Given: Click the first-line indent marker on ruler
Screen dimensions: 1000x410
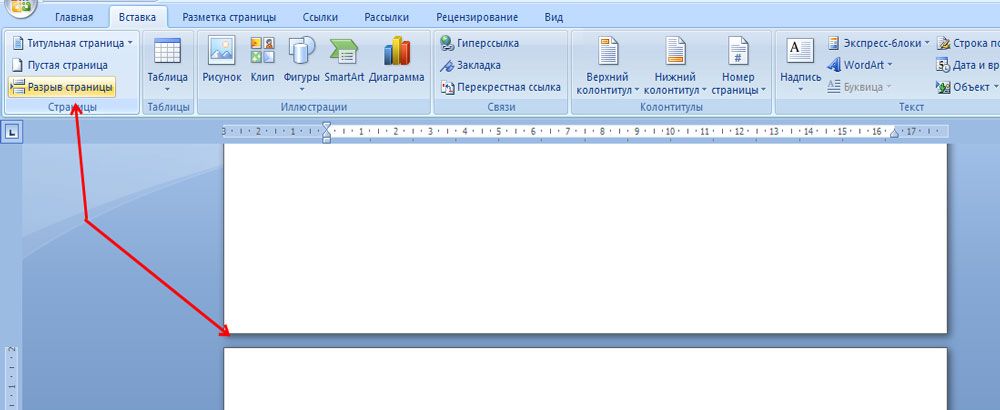Looking at the screenshot, I should coord(326,126).
